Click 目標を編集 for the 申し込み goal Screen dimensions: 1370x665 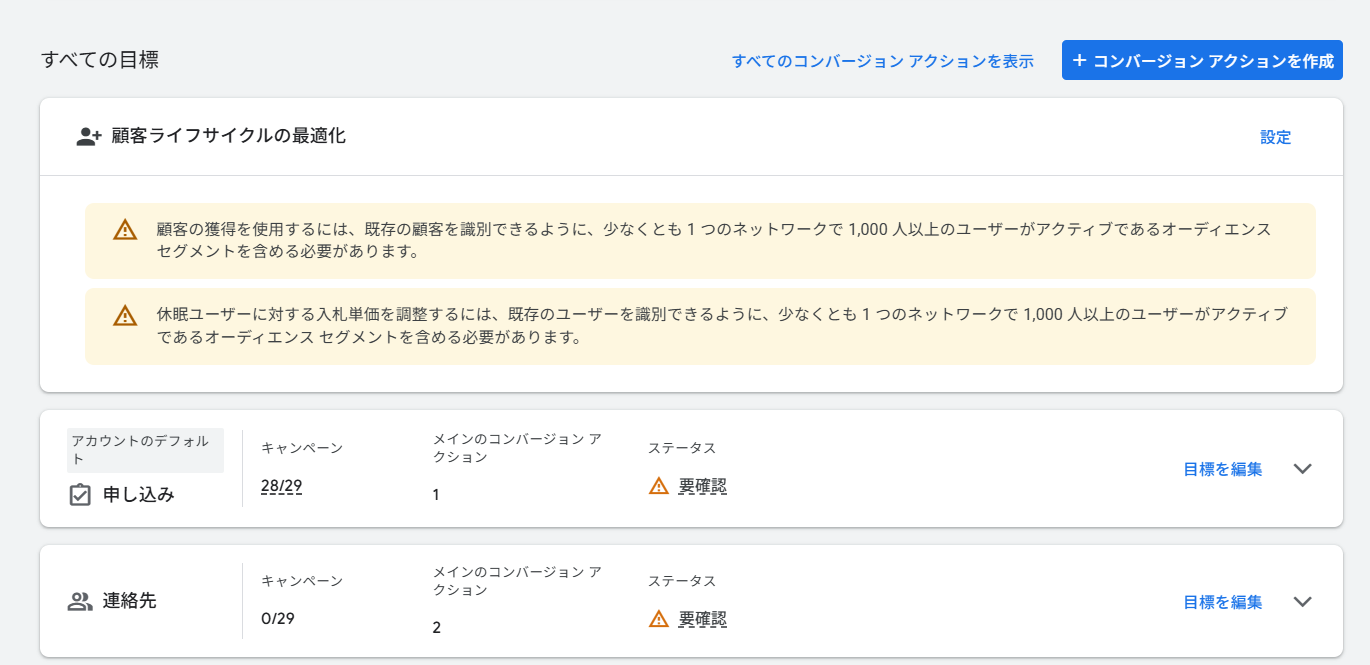[x=1222, y=469]
